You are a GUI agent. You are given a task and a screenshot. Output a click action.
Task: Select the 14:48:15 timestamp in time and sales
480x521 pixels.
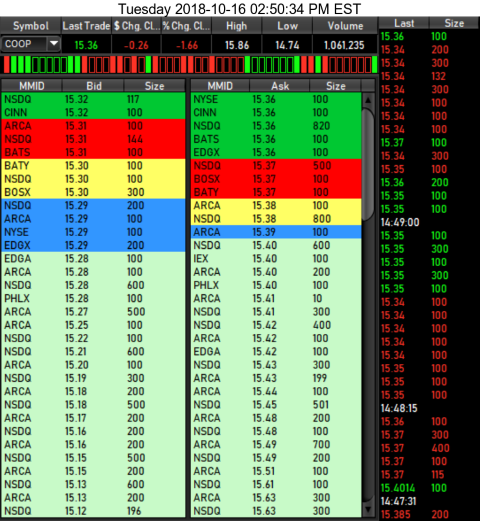point(399,408)
